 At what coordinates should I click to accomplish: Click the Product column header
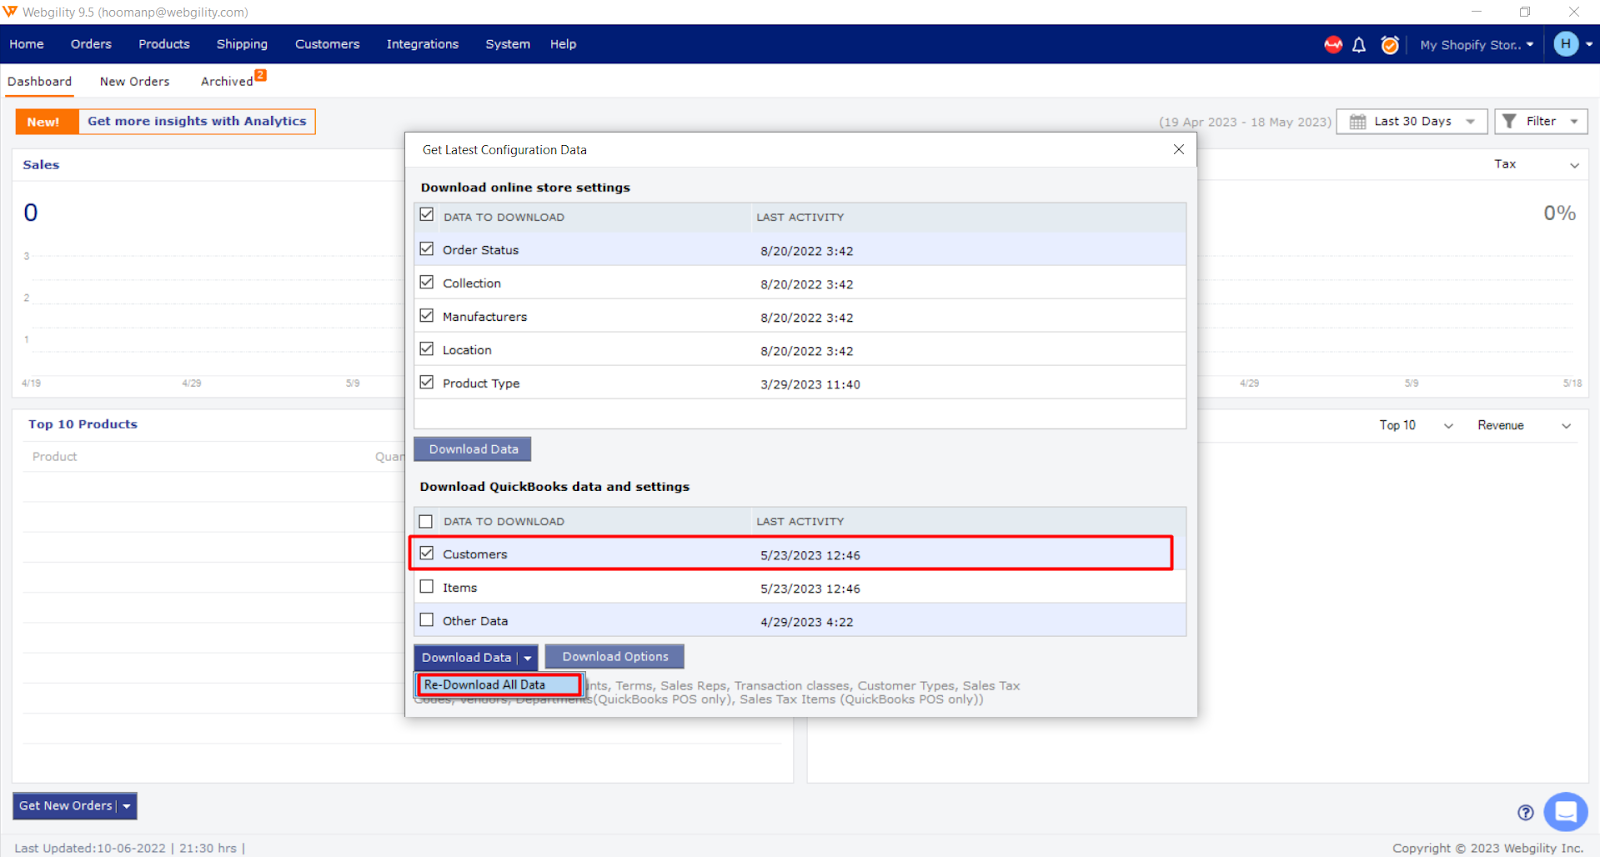[54, 456]
